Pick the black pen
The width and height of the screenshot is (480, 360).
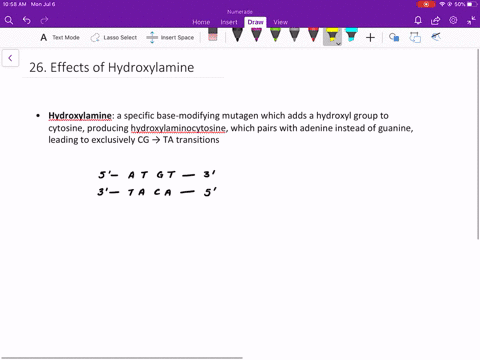pos(237,35)
